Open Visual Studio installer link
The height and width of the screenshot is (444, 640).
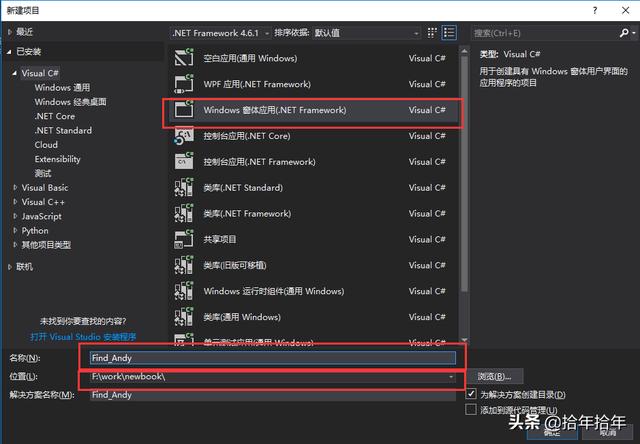pos(83,337)
